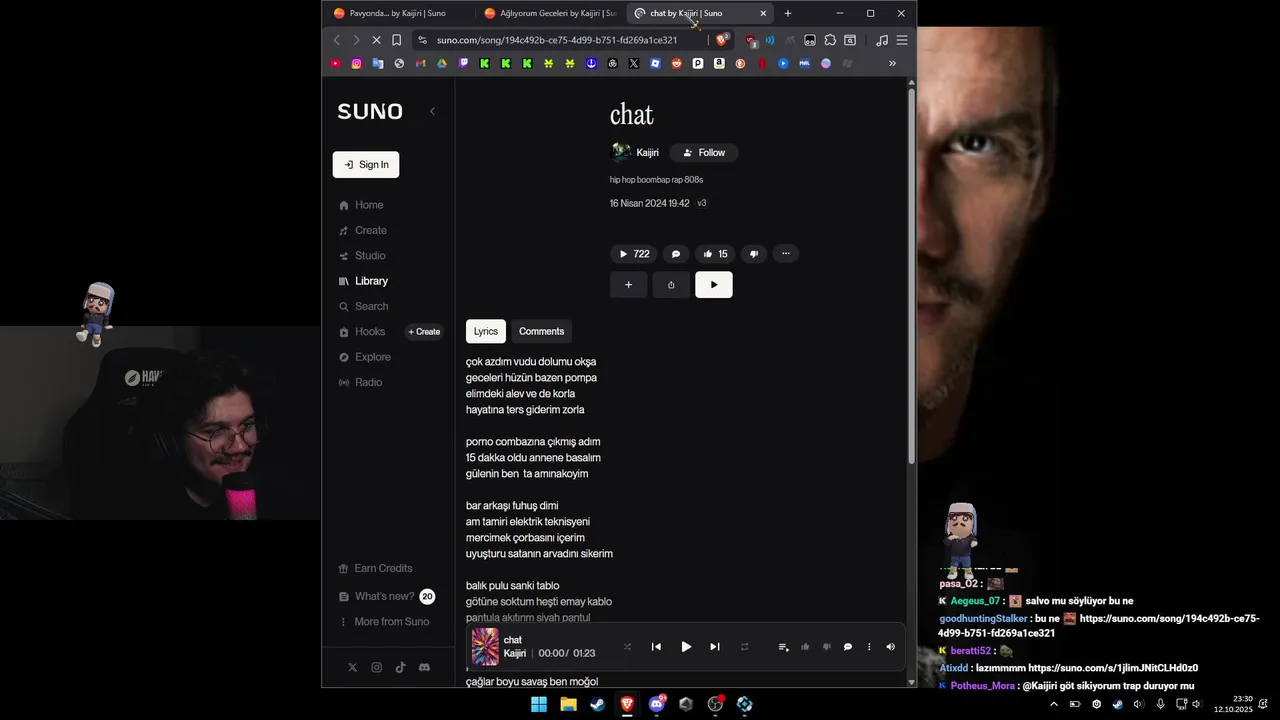Open the song's three-dots more menu
1280x720 pixels.
pyautogui.click(x=786, y=254)
